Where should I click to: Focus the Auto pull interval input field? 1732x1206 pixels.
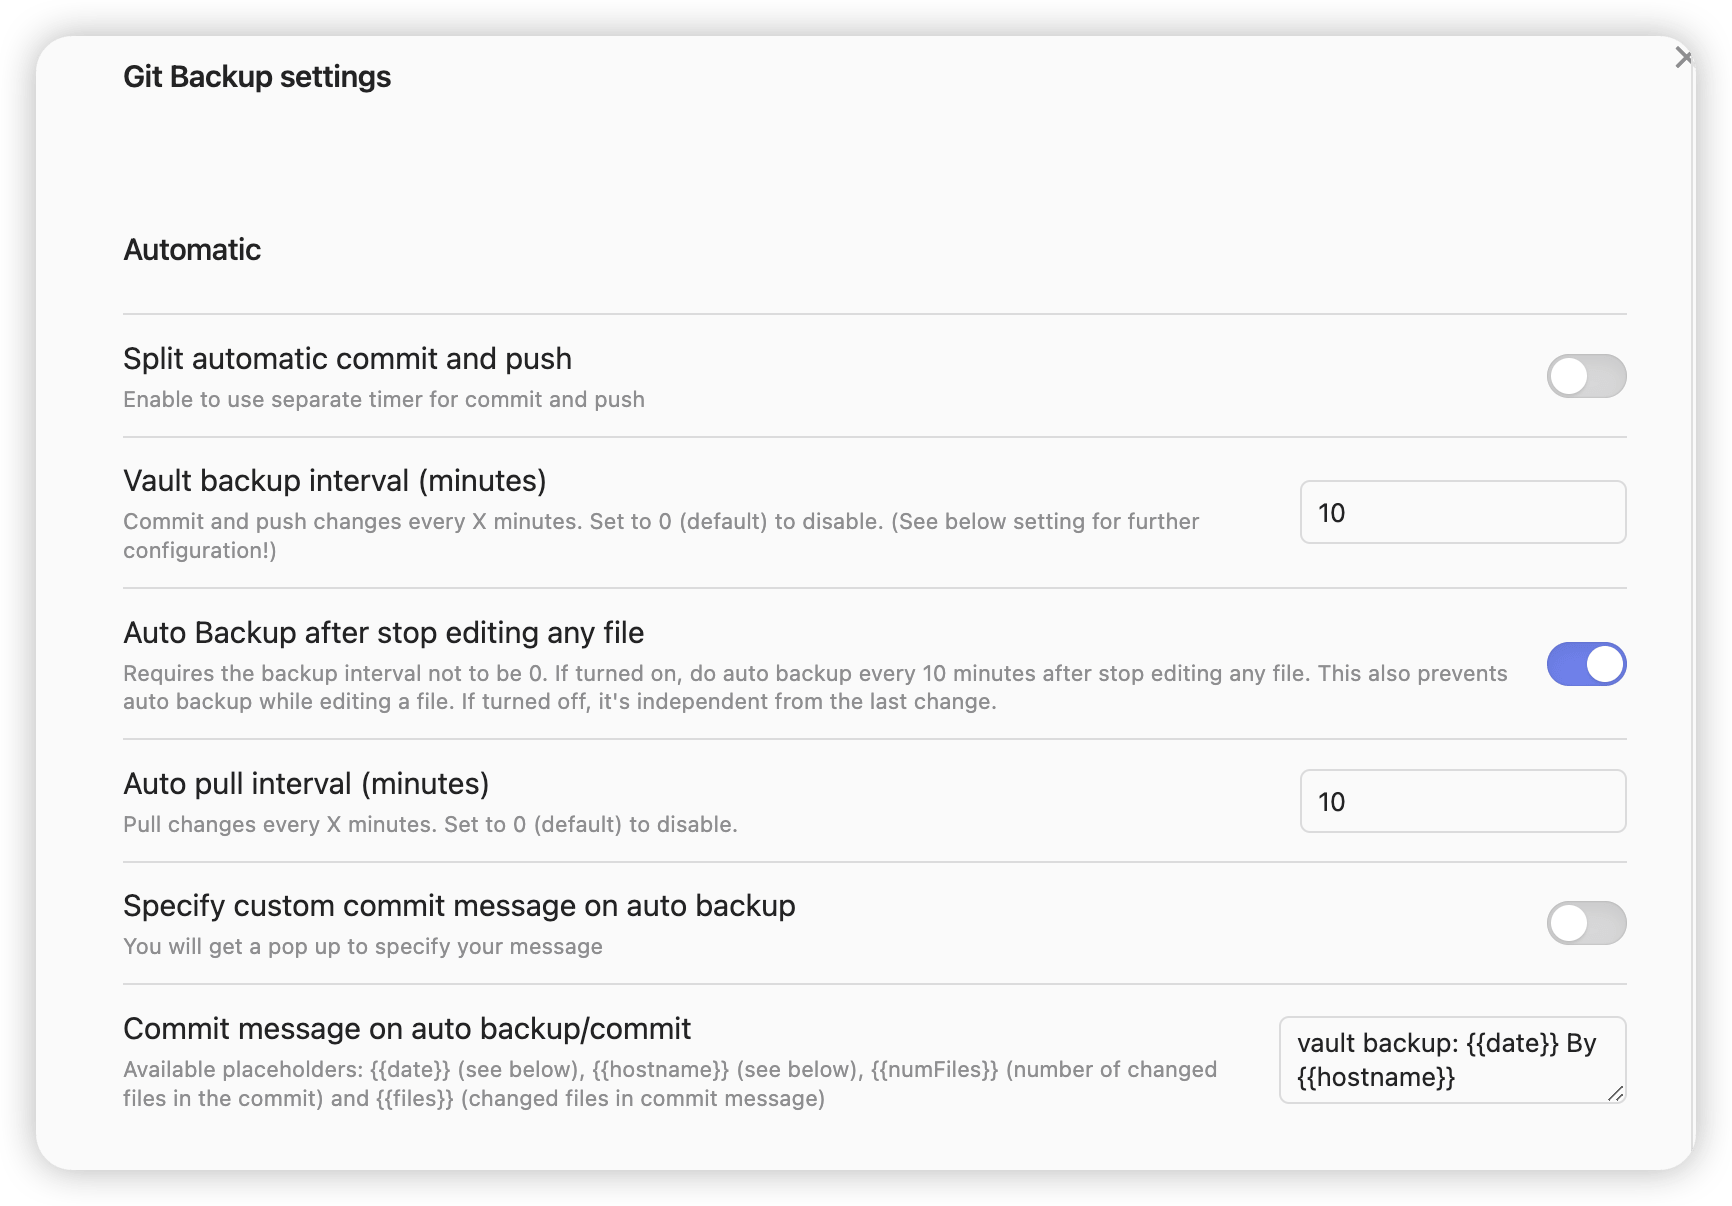pos(1463,801)
